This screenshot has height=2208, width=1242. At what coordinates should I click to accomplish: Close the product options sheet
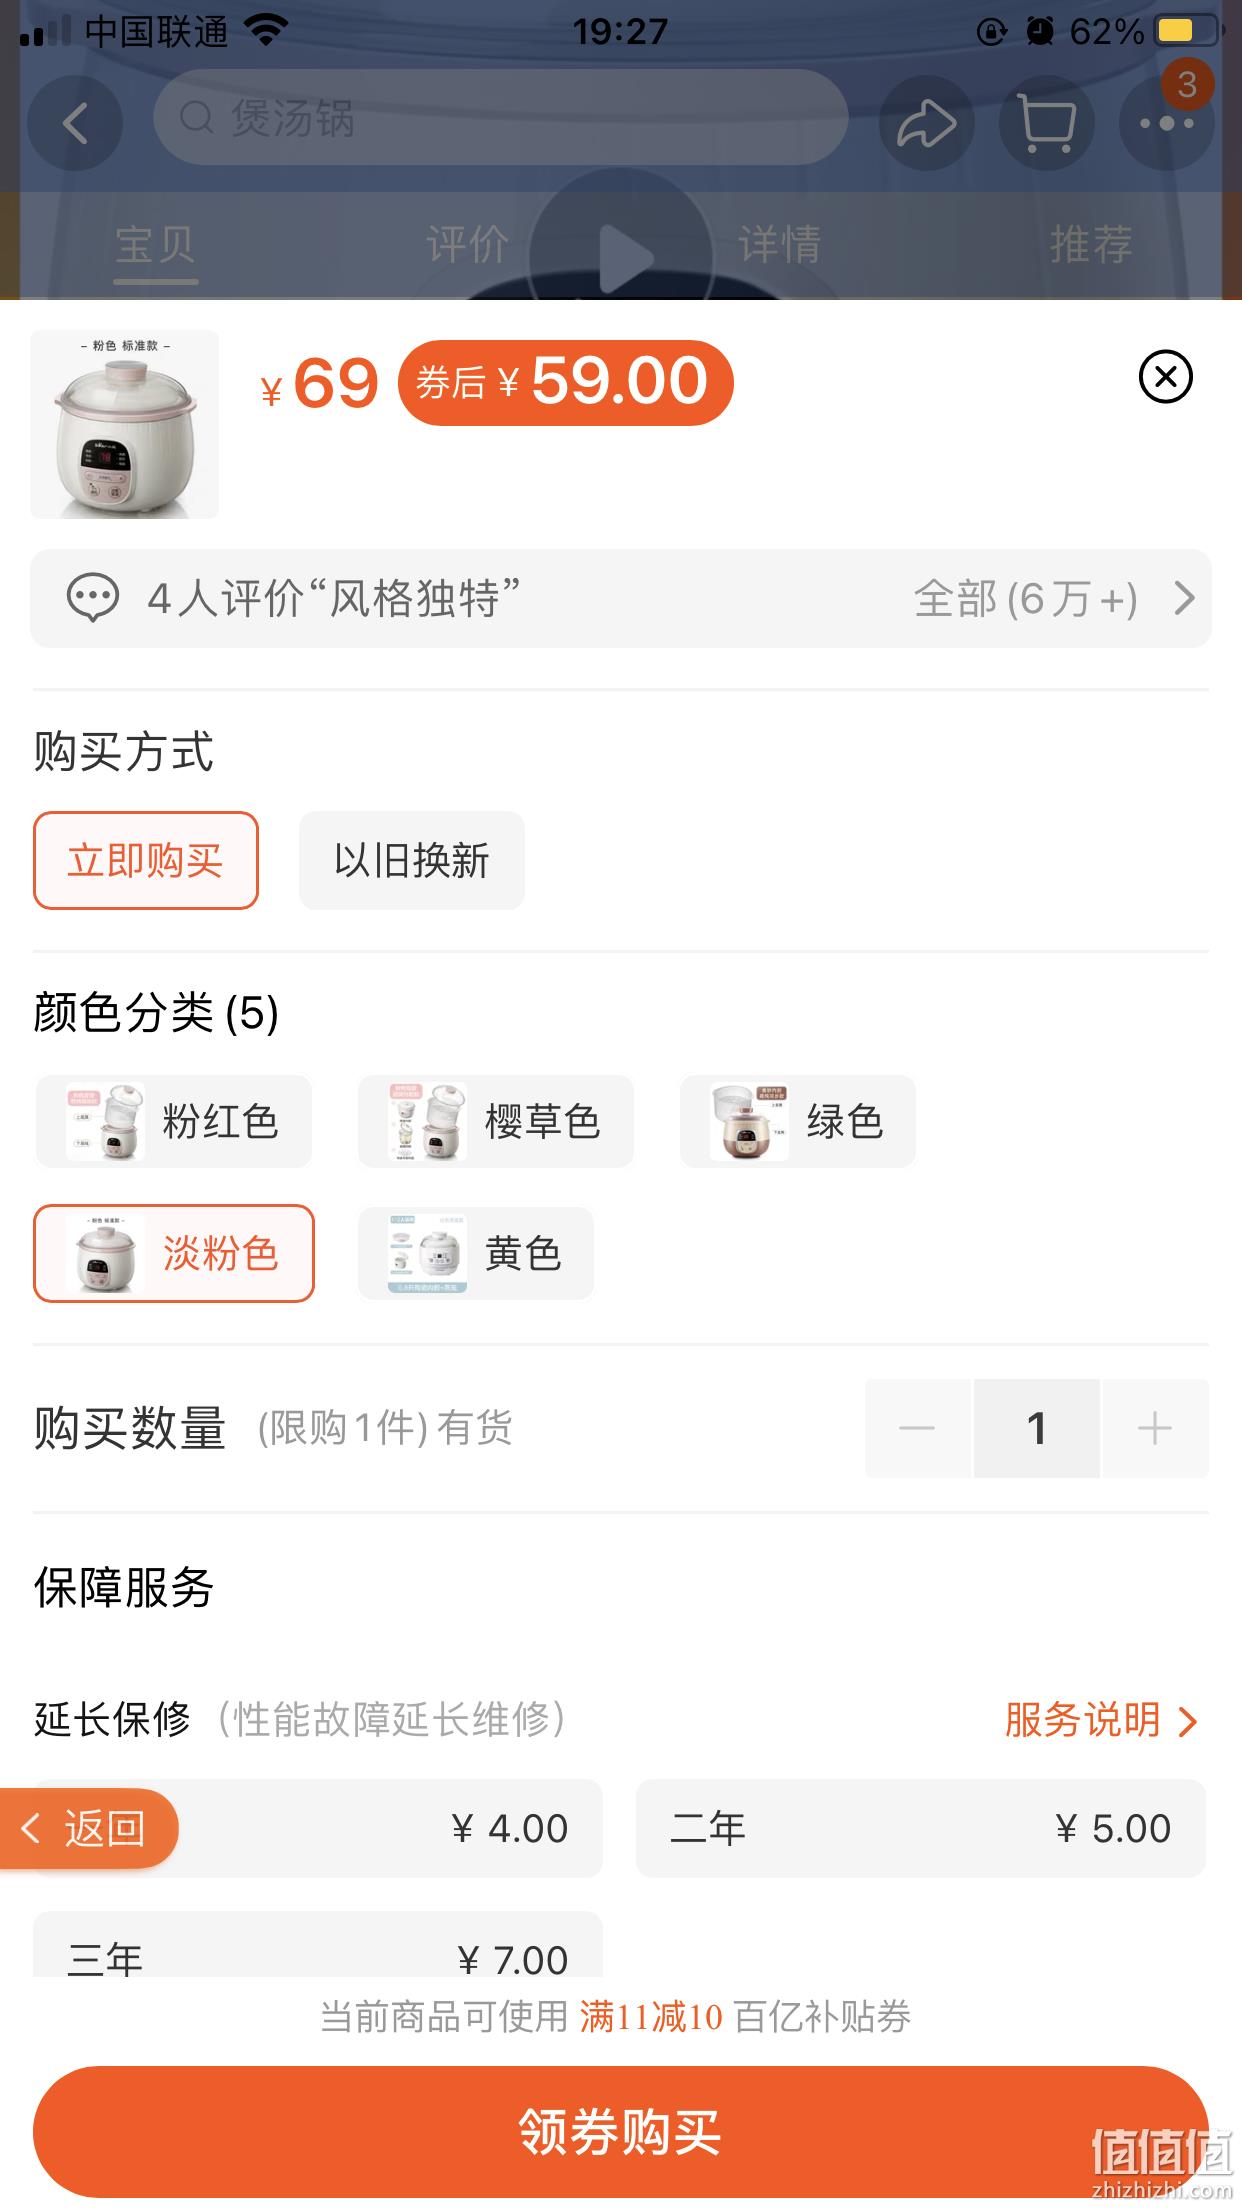coord(1166,377)
